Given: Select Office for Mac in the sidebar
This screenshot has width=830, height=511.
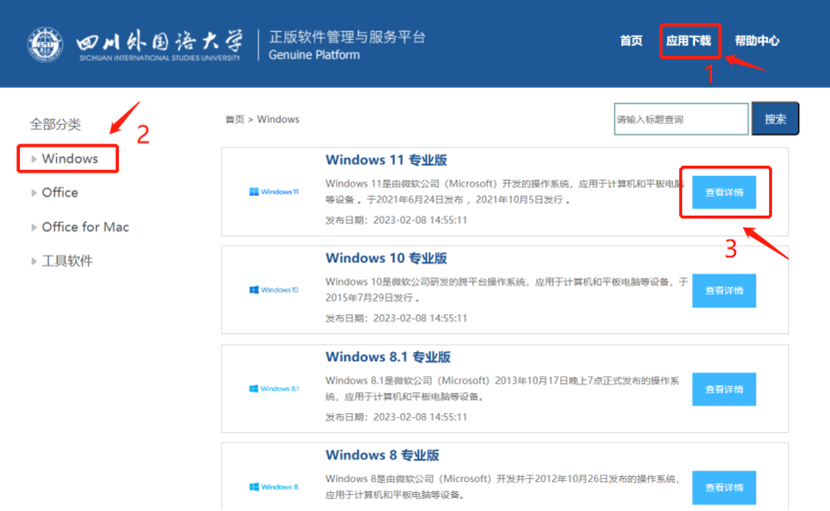Looking at the screenshot, I should tap(85, 227).
